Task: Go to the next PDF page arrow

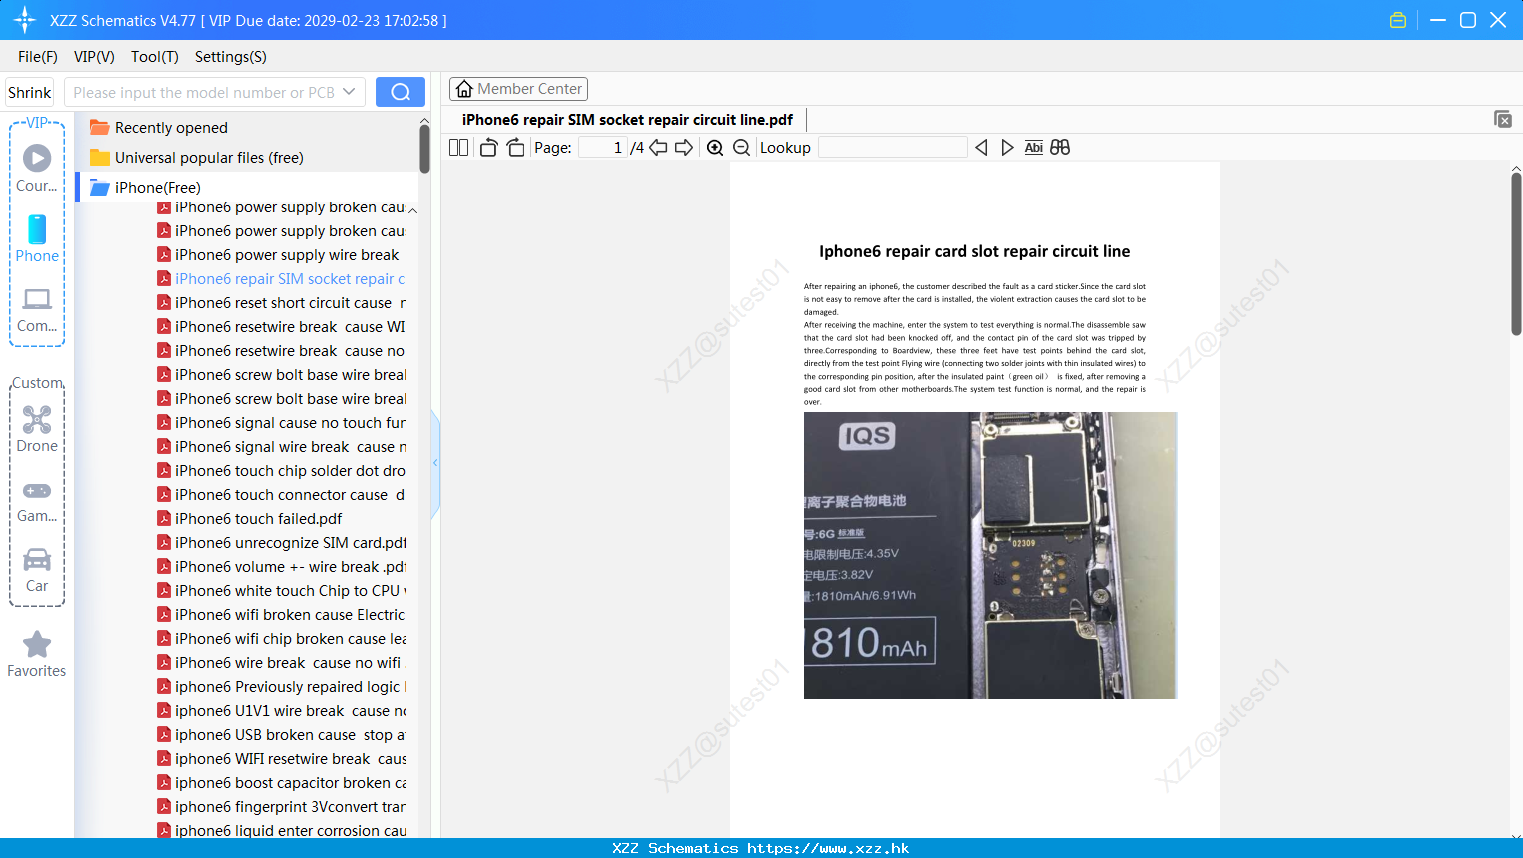Action: [x=684, y=148]
